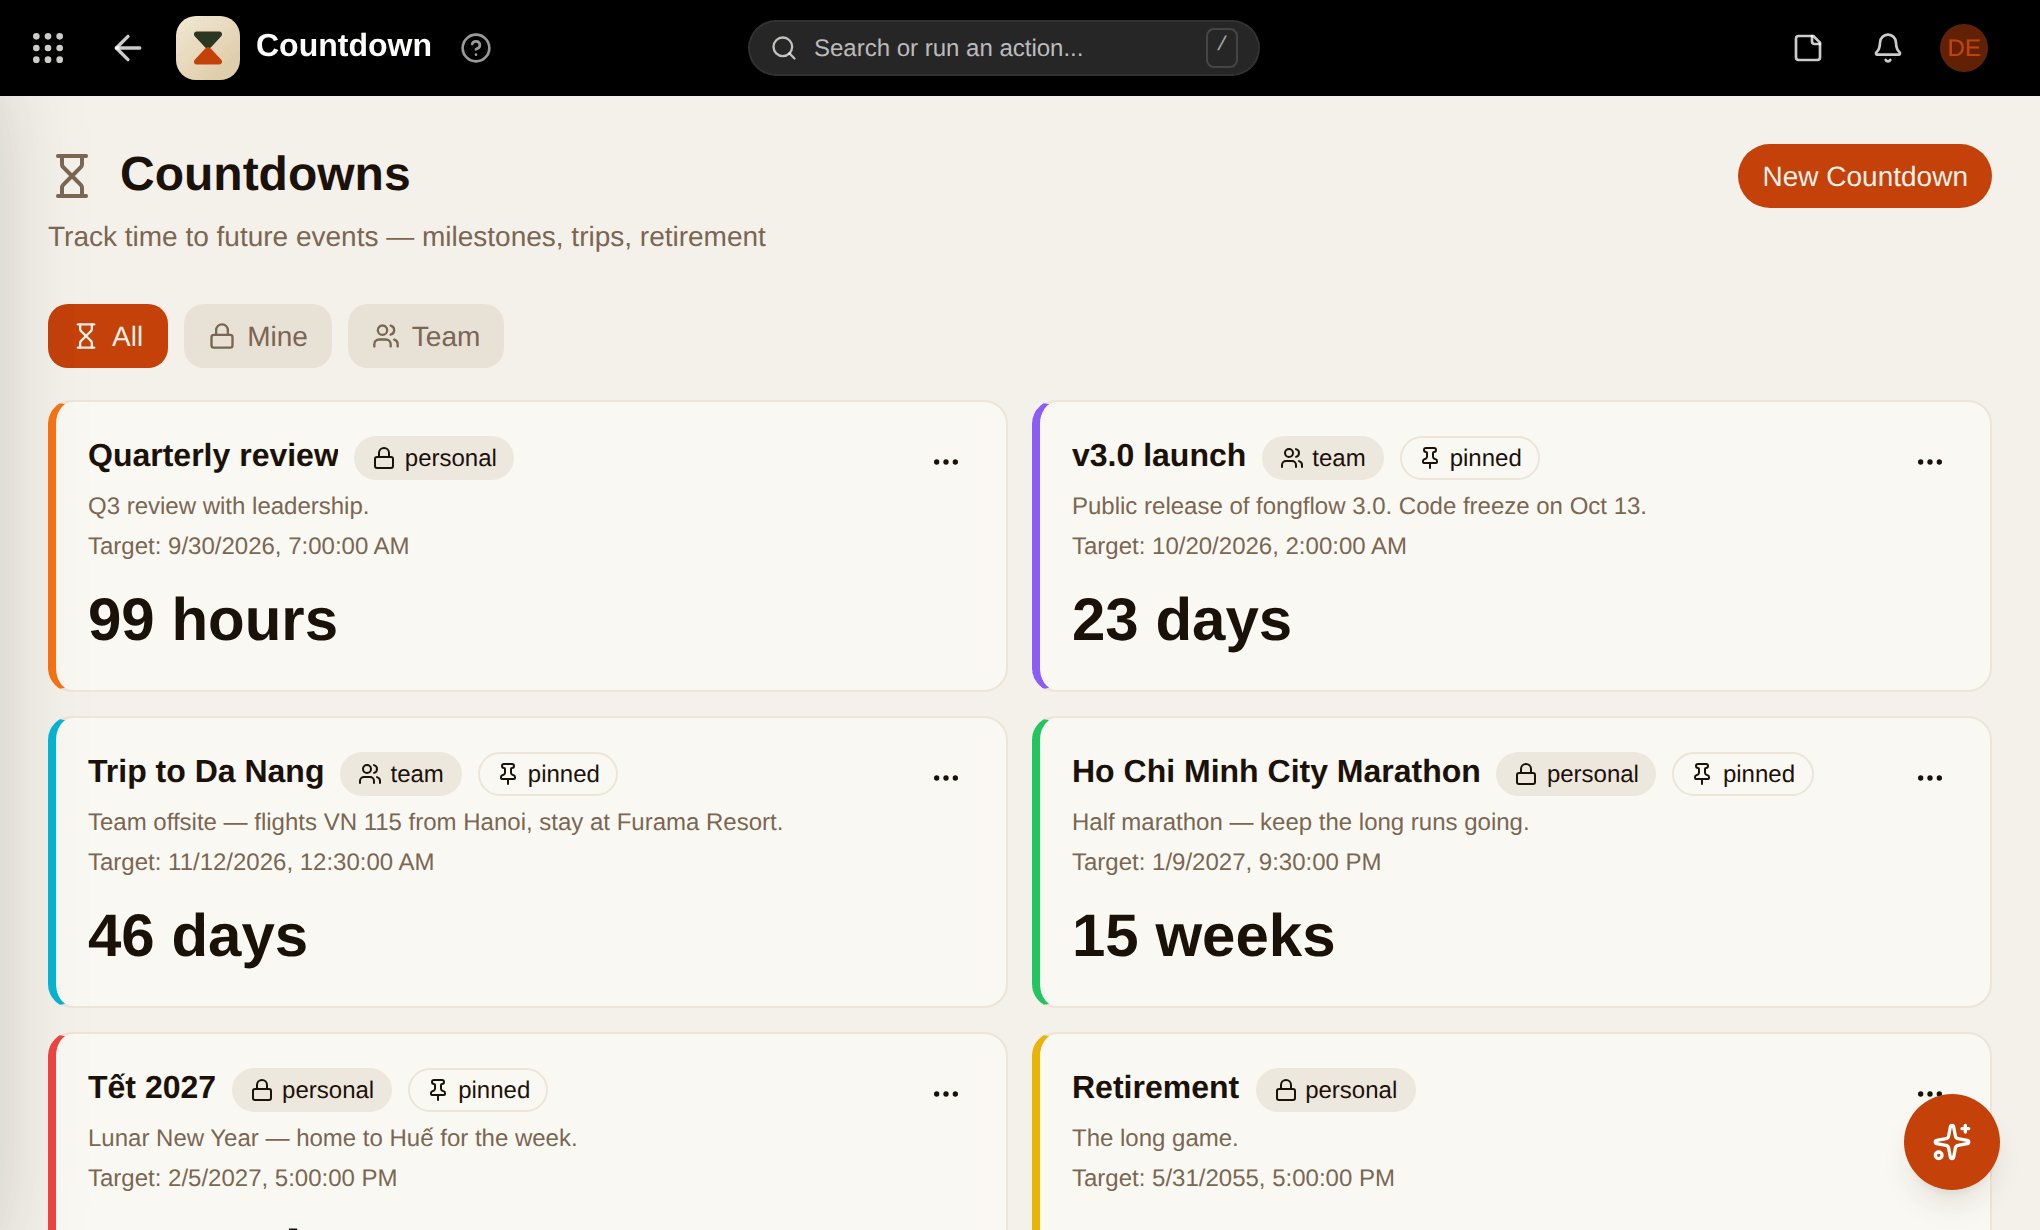Open Trip to Da Nang options menu
This screenshot has height=1230, width=2040.
pyautogui.click(x=946, y=777)
